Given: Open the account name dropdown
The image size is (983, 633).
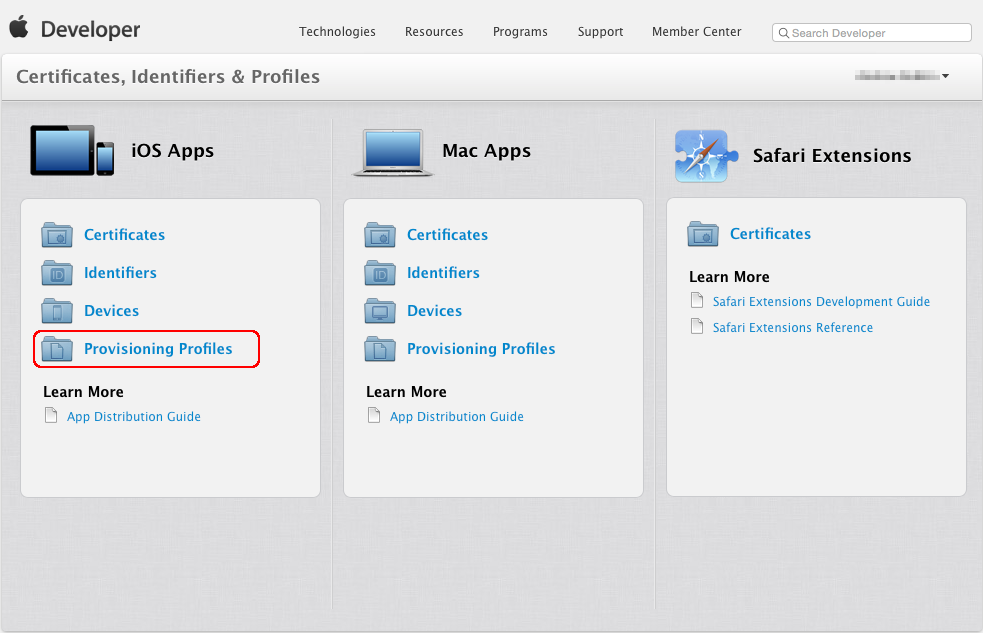Looking at the screenshot, I should click(x=900, y=75).
